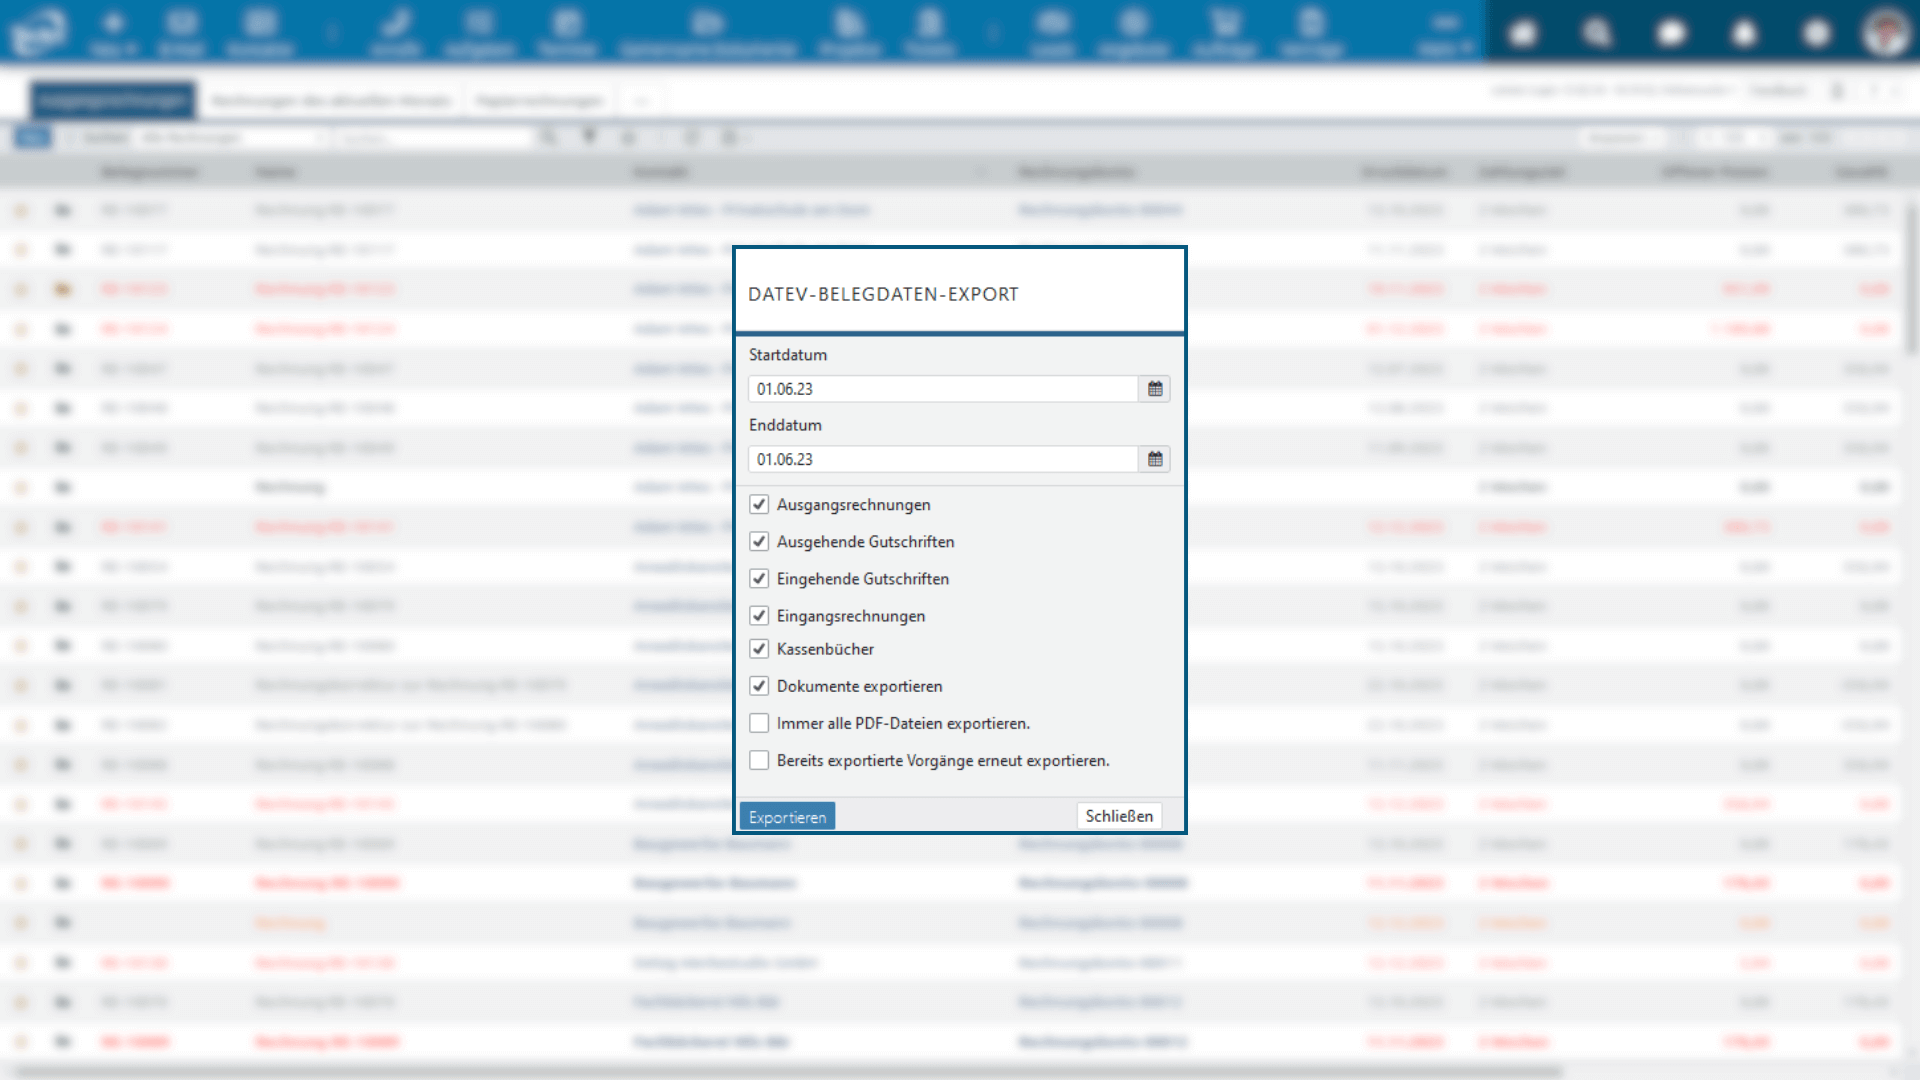Click the print icon in the list toolbar
1920x1080 pixels.
(x=627, y=137)
